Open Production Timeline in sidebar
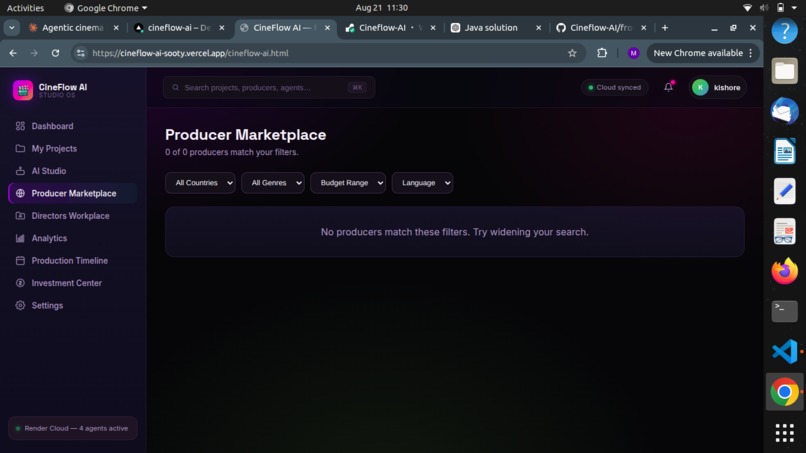 click(72, 261)
